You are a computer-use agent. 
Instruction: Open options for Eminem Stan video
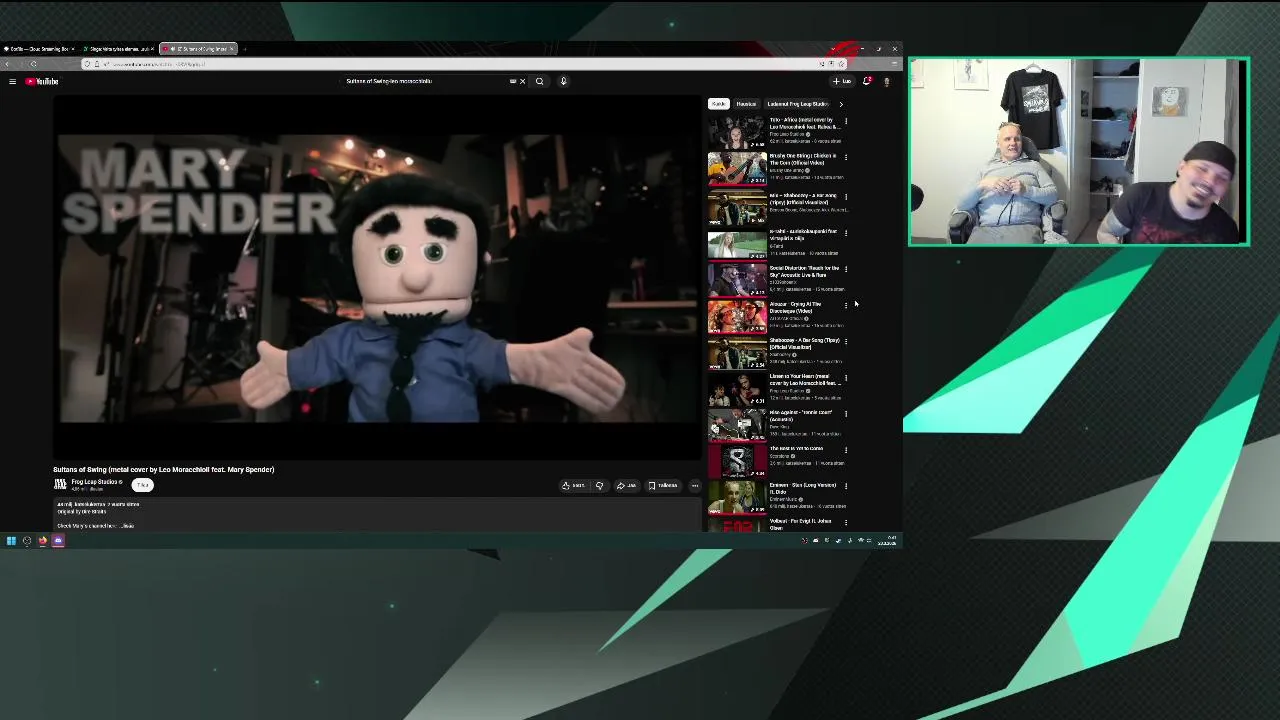coord(846,486)
